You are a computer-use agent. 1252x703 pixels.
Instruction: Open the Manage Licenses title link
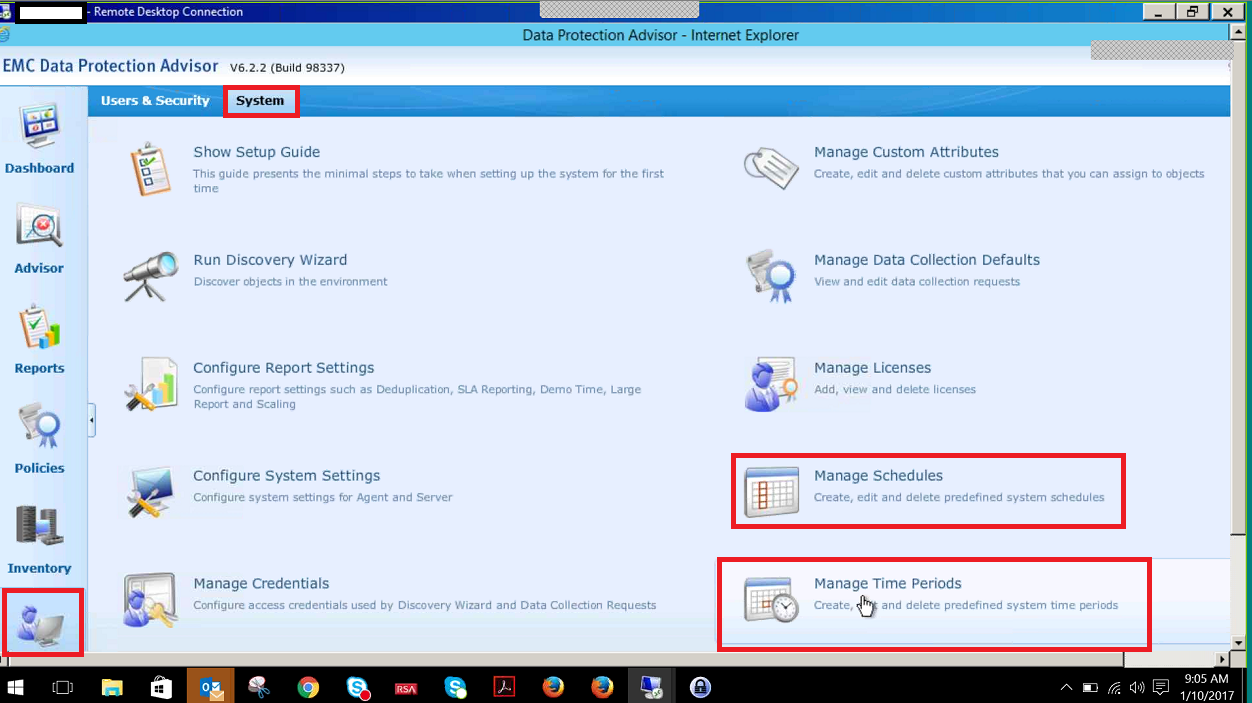[872, 368]
